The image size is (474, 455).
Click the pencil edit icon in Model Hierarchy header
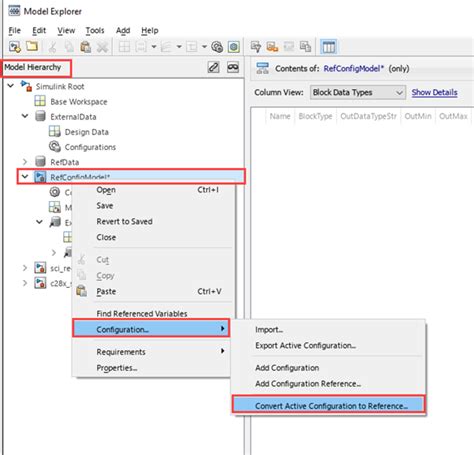point(213,67)
